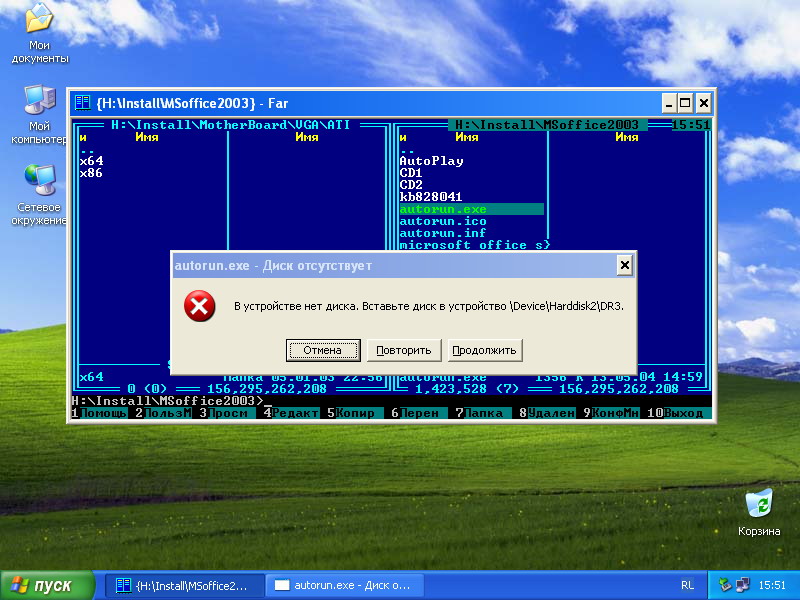The image size is (800, 600).
Task: Open the Корзина recycle bin icon
Action: tap(759, 513)
